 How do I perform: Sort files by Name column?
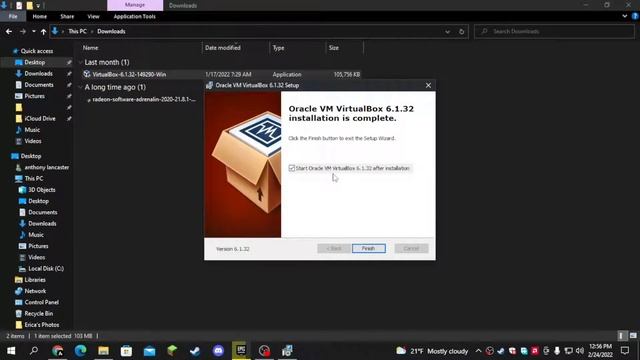point(91,48)
